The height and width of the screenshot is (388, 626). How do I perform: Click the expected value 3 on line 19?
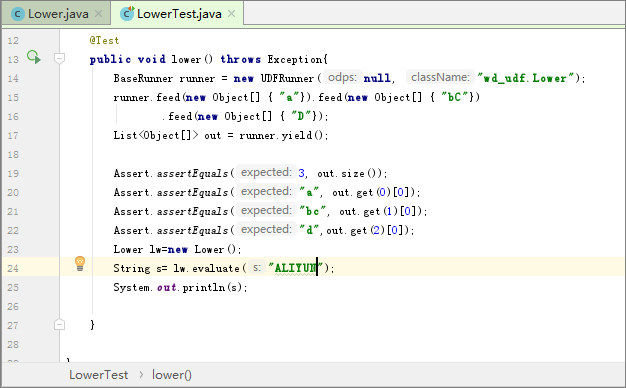[301, 173]
